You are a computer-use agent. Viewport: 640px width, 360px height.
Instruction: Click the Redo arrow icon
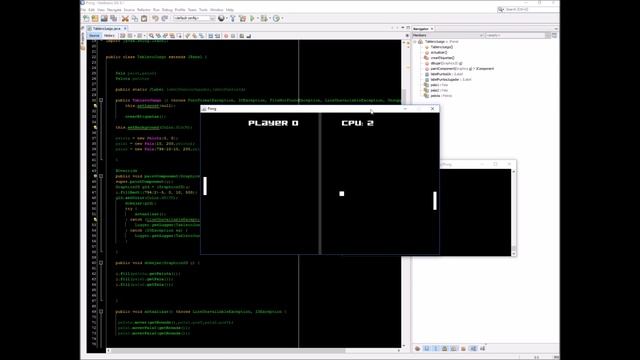(x=164, y=18)
